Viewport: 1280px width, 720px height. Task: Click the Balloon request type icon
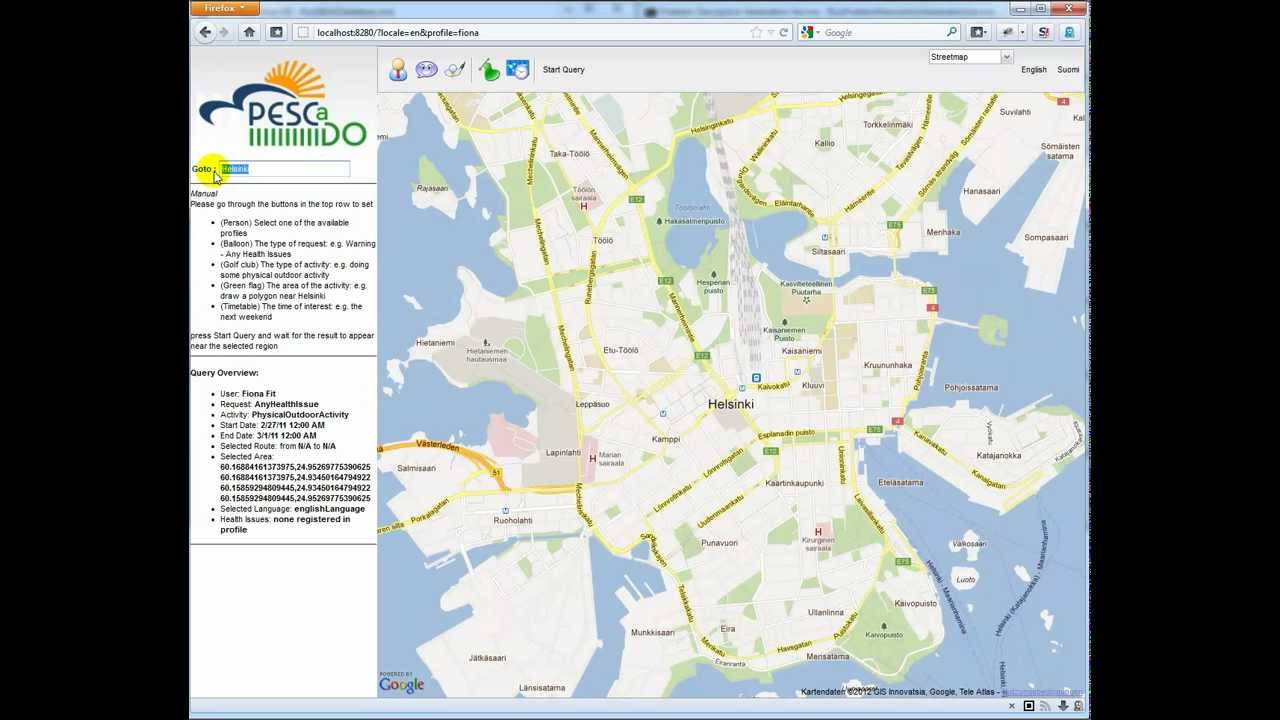[x=427, y=69]
